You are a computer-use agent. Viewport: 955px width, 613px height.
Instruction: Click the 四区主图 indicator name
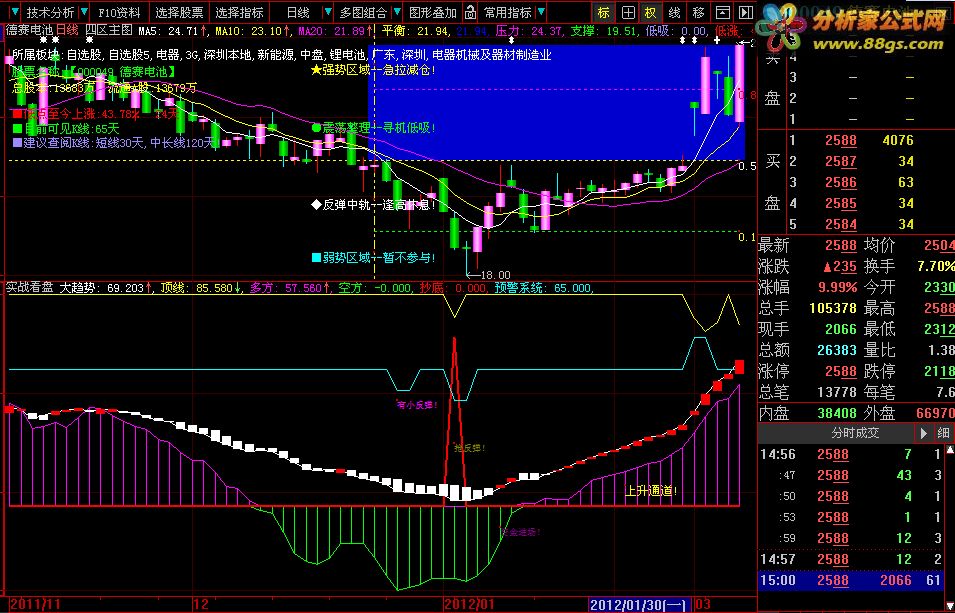click(108, 30)
